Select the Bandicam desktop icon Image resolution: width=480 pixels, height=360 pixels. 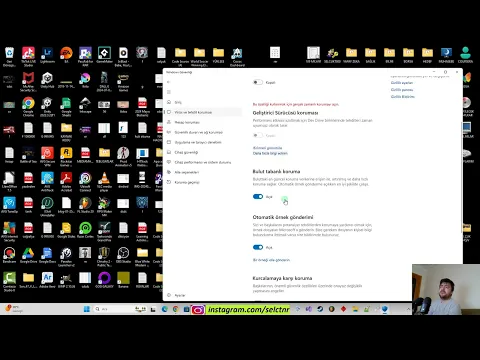tap(9, 255)
